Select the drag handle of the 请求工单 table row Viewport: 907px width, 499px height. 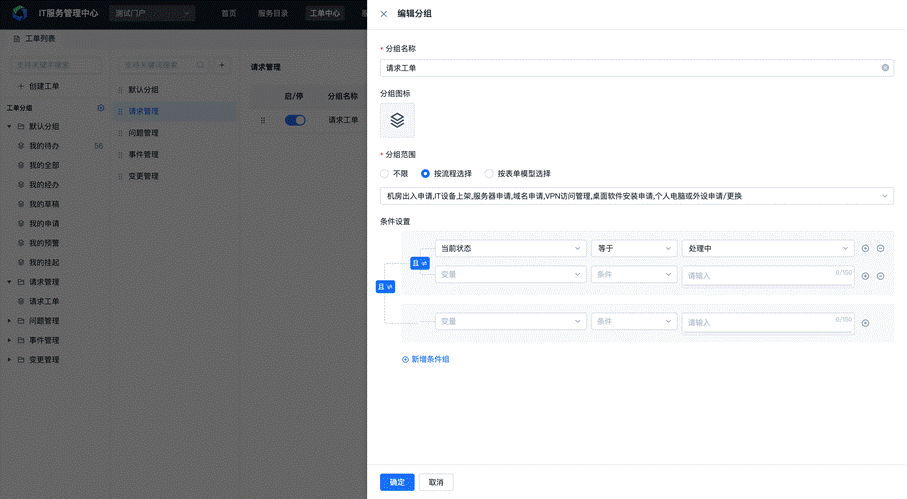pos(263,120)
